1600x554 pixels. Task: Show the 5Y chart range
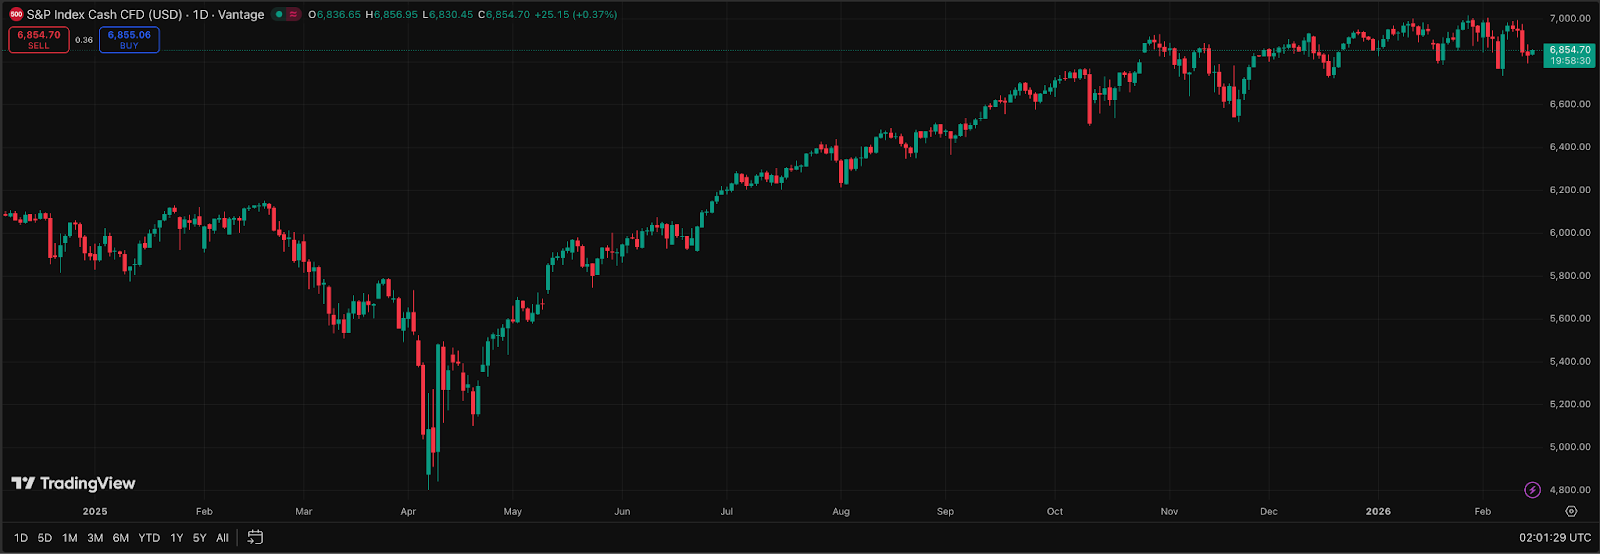click(x=200, y=538)
